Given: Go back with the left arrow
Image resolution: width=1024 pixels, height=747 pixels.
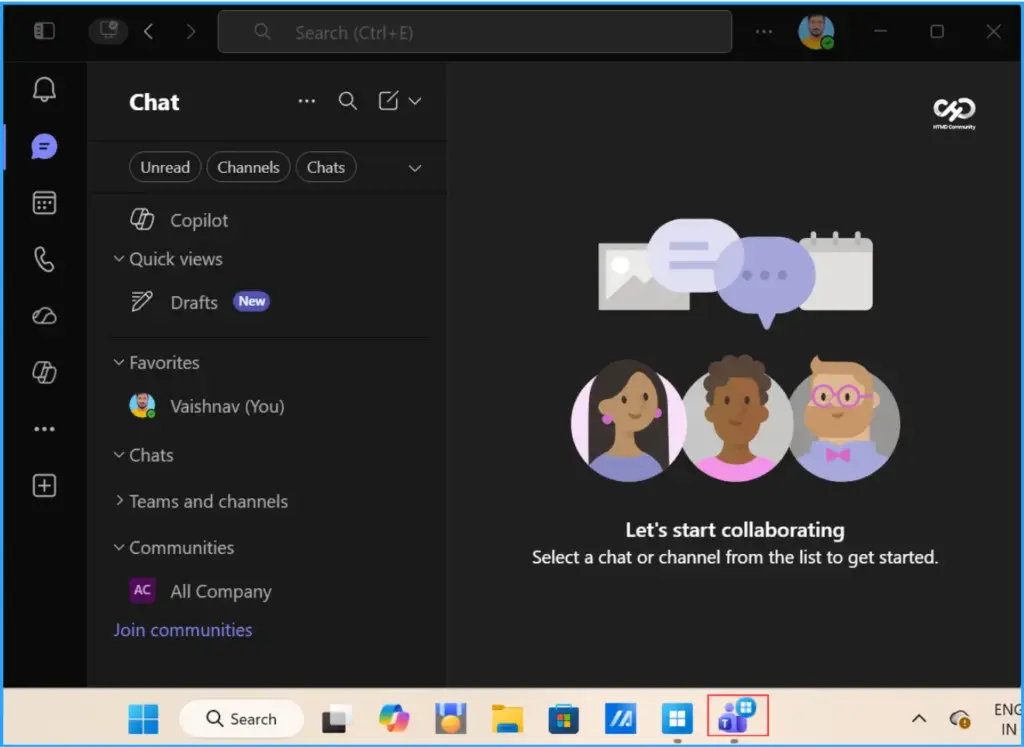Looking at the screenshot, I should (x=149, y=31).
